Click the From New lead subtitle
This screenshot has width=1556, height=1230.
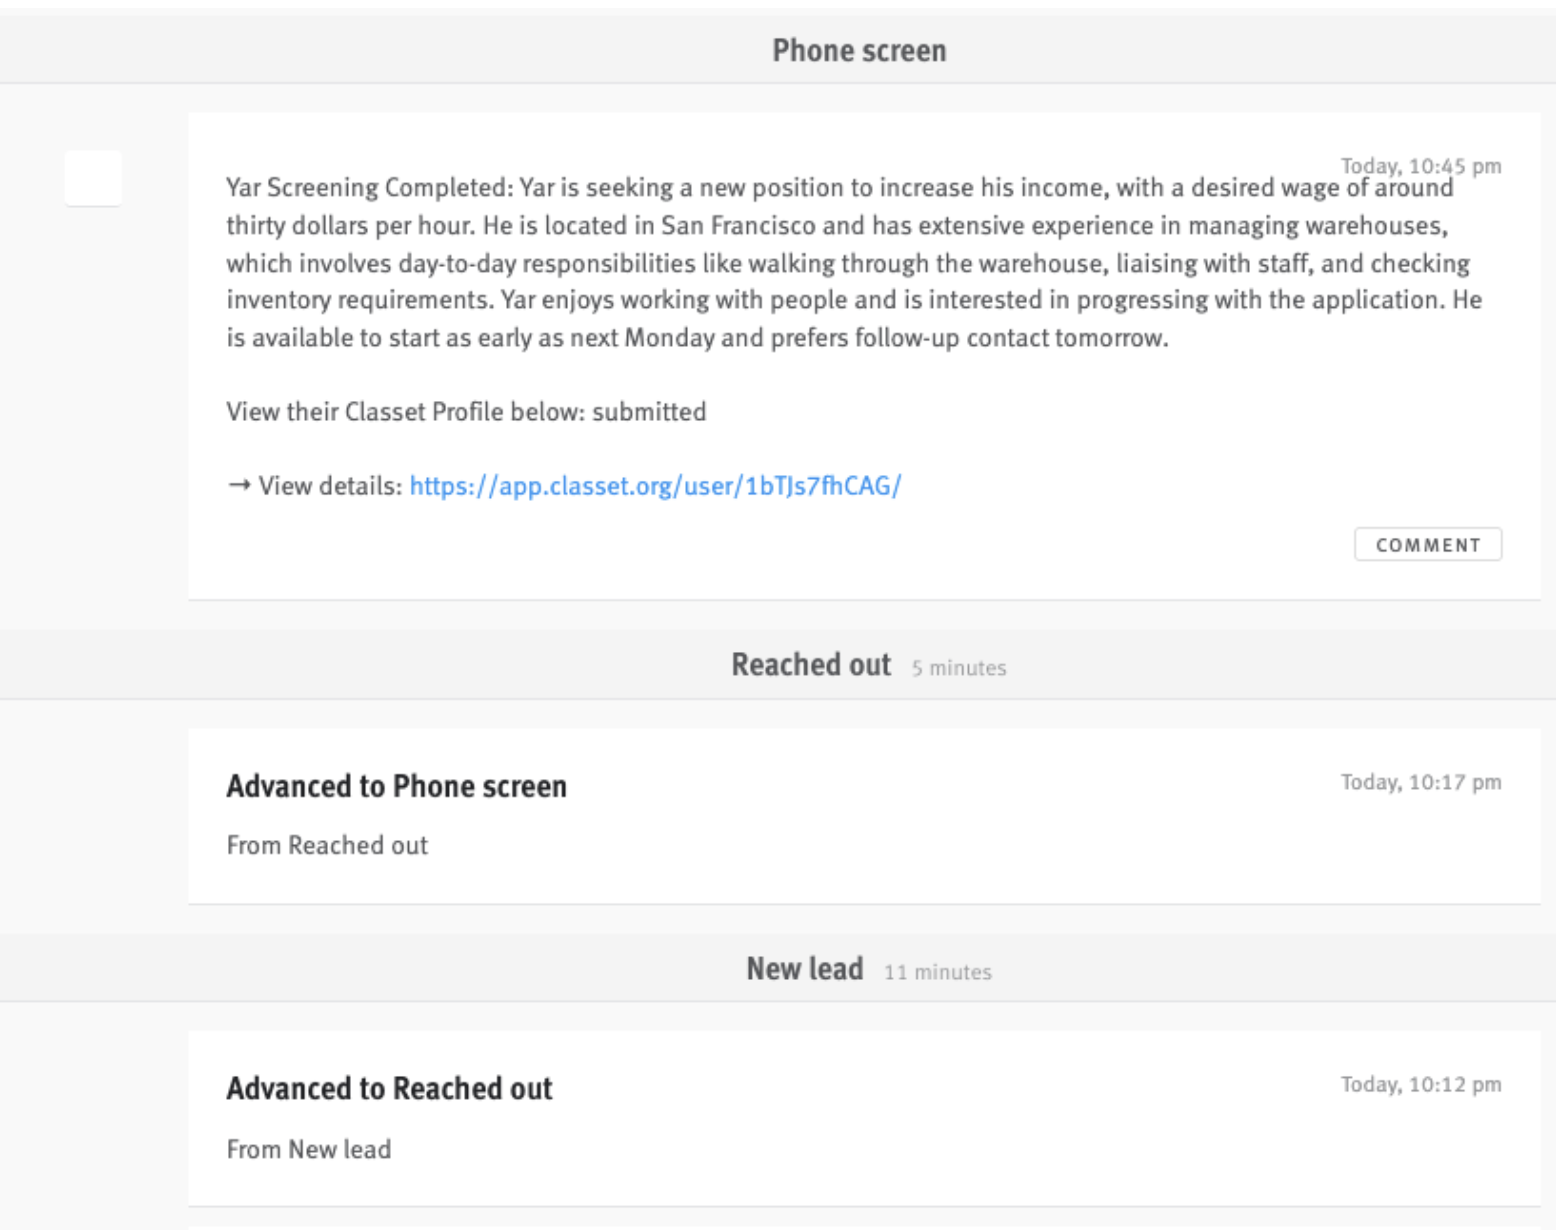[308, 1150]
